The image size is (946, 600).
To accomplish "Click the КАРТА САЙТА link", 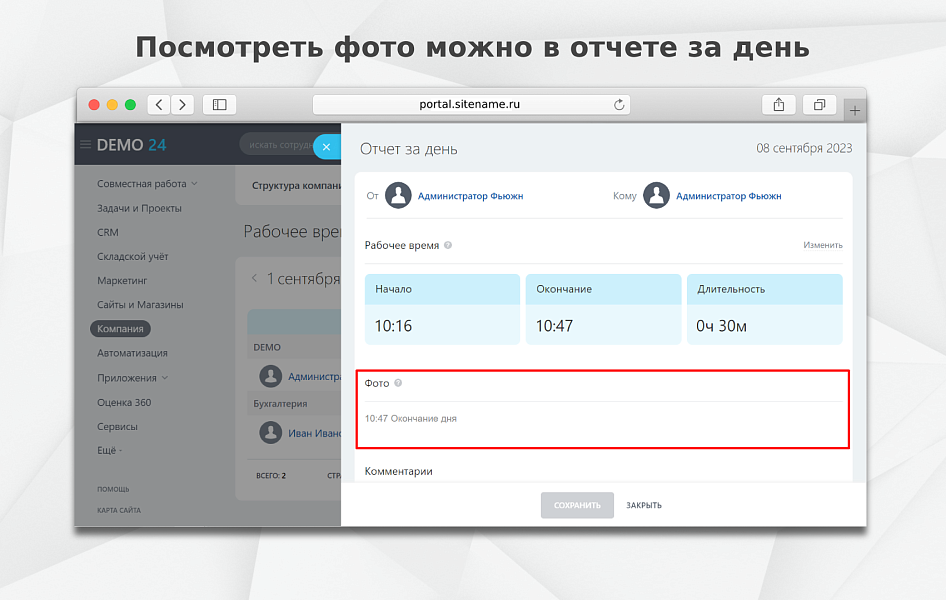I will (x=119, y=510).
